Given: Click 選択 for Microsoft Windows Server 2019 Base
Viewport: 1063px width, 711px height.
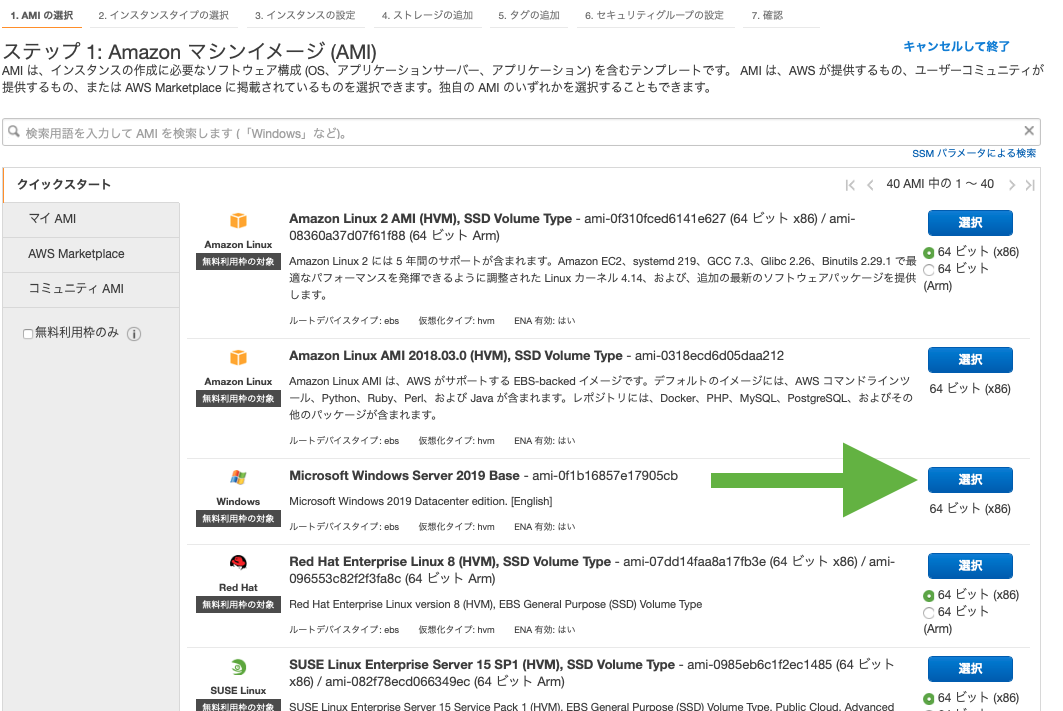Looking at the screenshot, I should click(x=969, y=480).
